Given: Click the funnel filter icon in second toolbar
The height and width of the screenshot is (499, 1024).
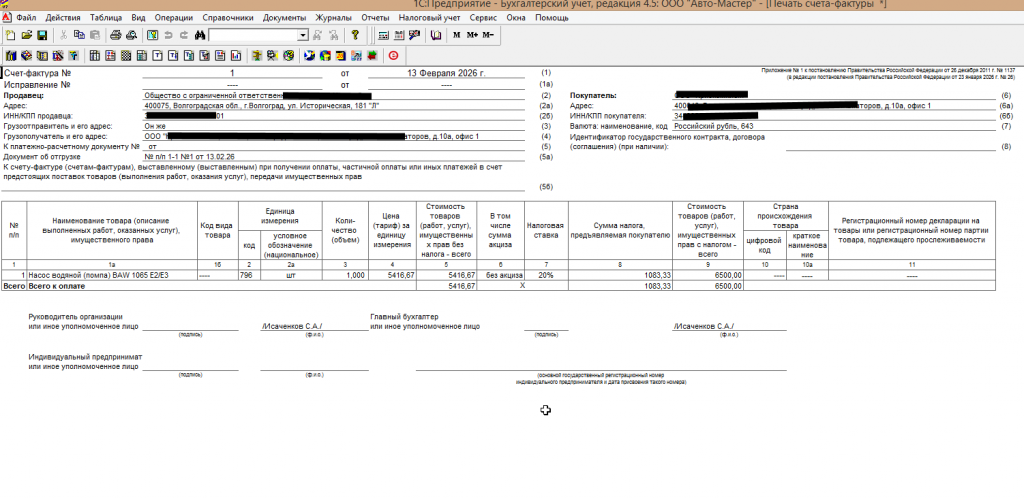Looking at the screenshot, I should (73, 56).
